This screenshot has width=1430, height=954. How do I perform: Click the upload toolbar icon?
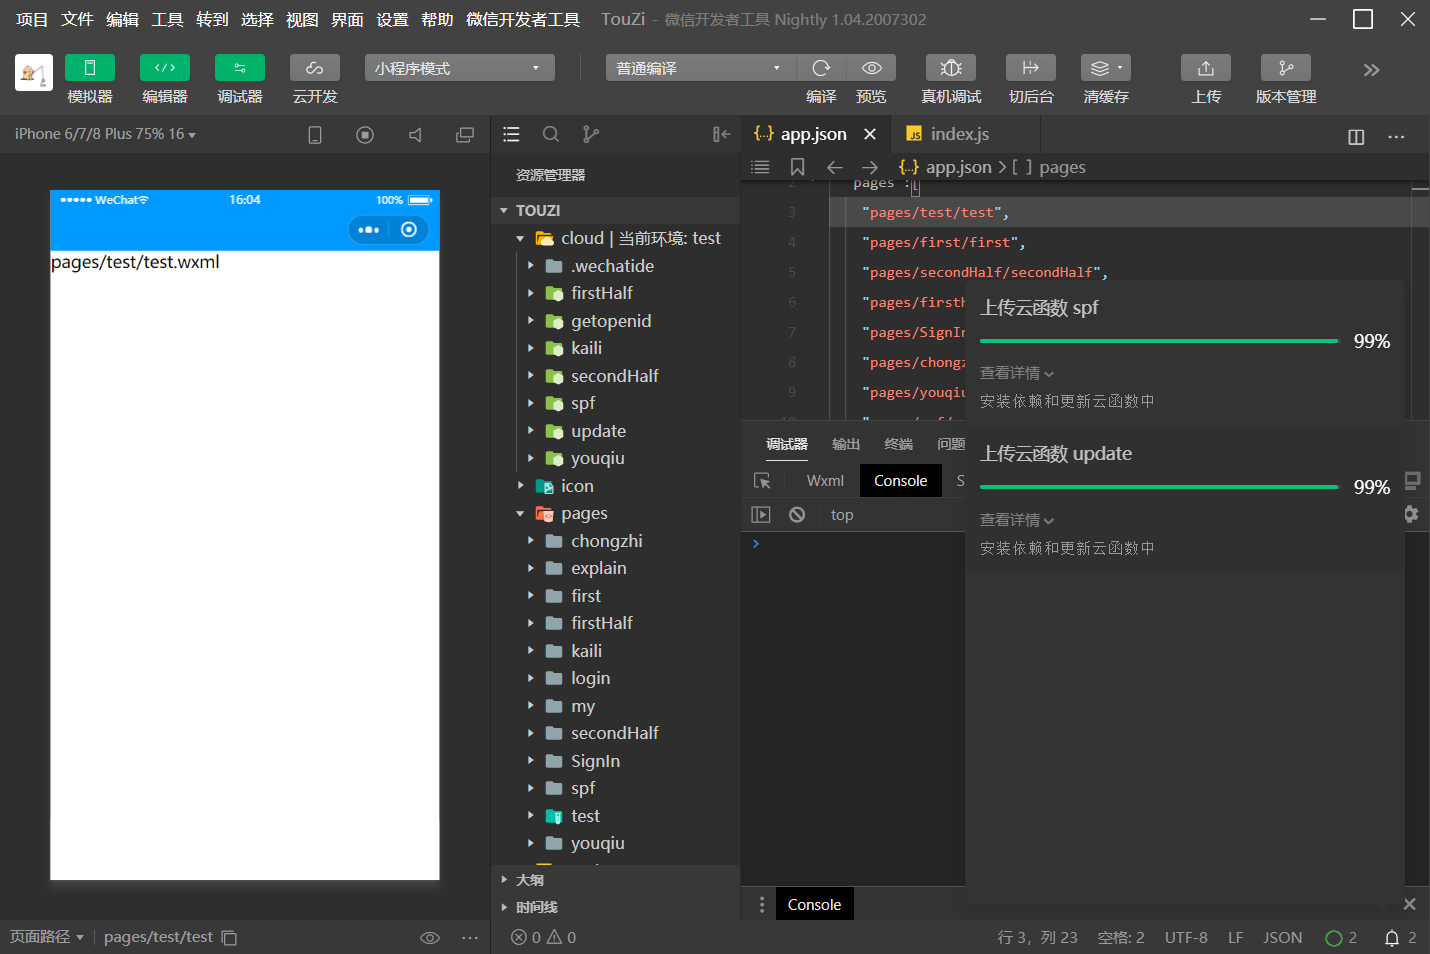[1206, 67]
